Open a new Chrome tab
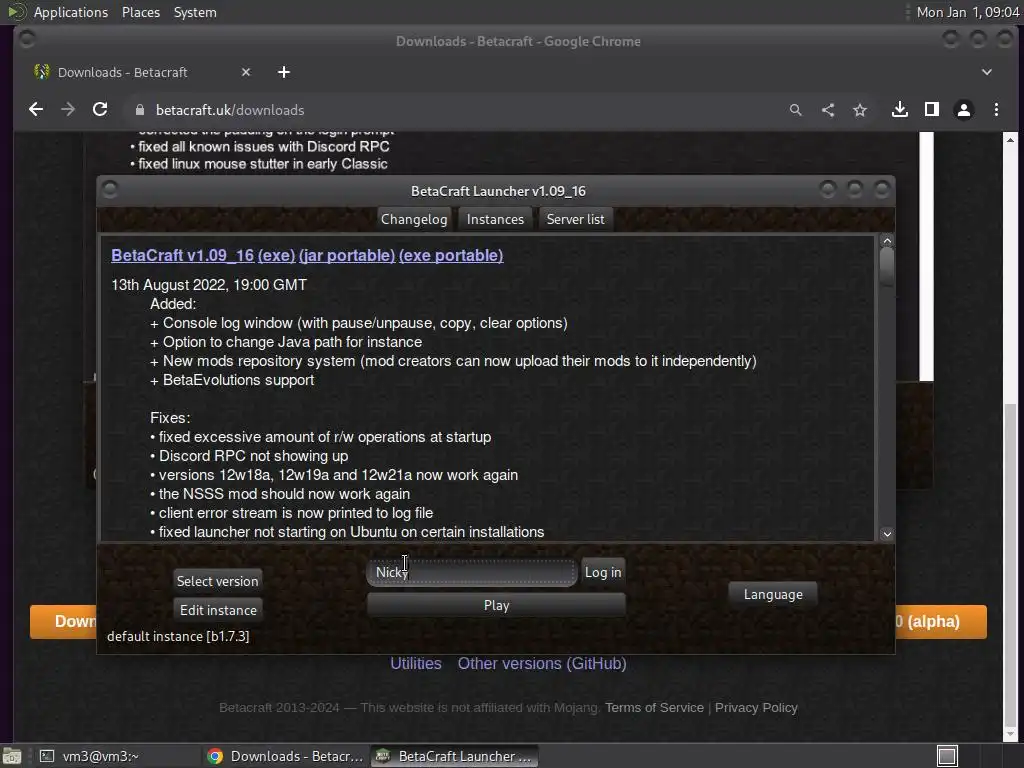1024x768 pixels. (283, 72)
